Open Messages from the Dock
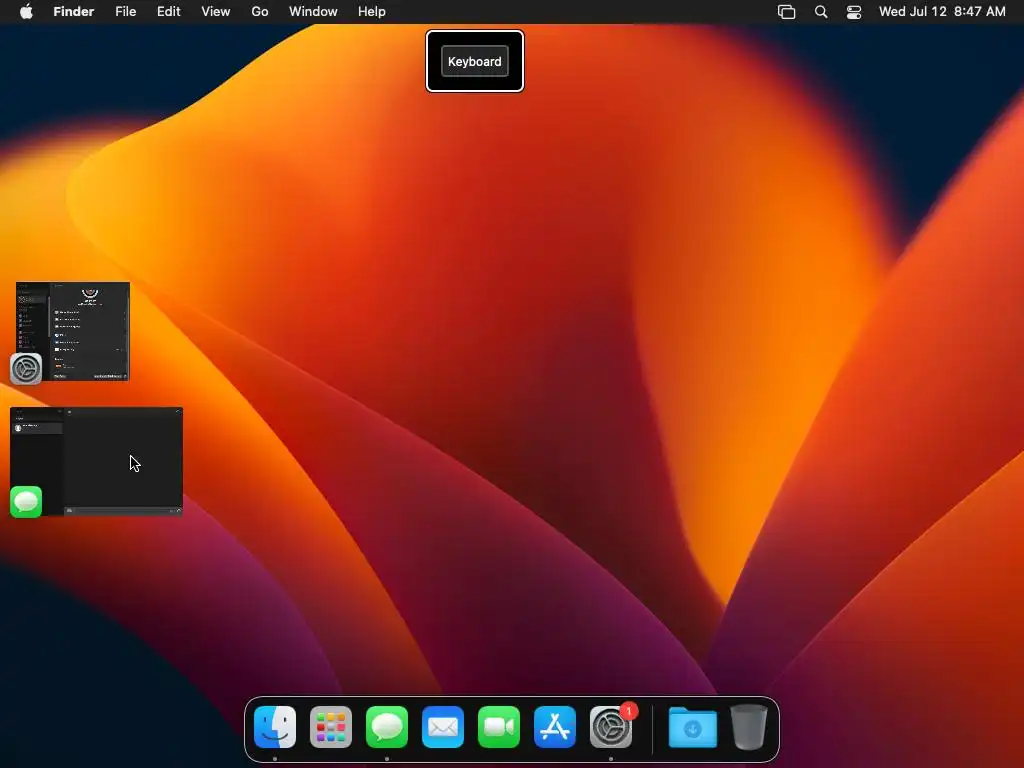This screenshot has height=768, width=1024. point(387,727)
